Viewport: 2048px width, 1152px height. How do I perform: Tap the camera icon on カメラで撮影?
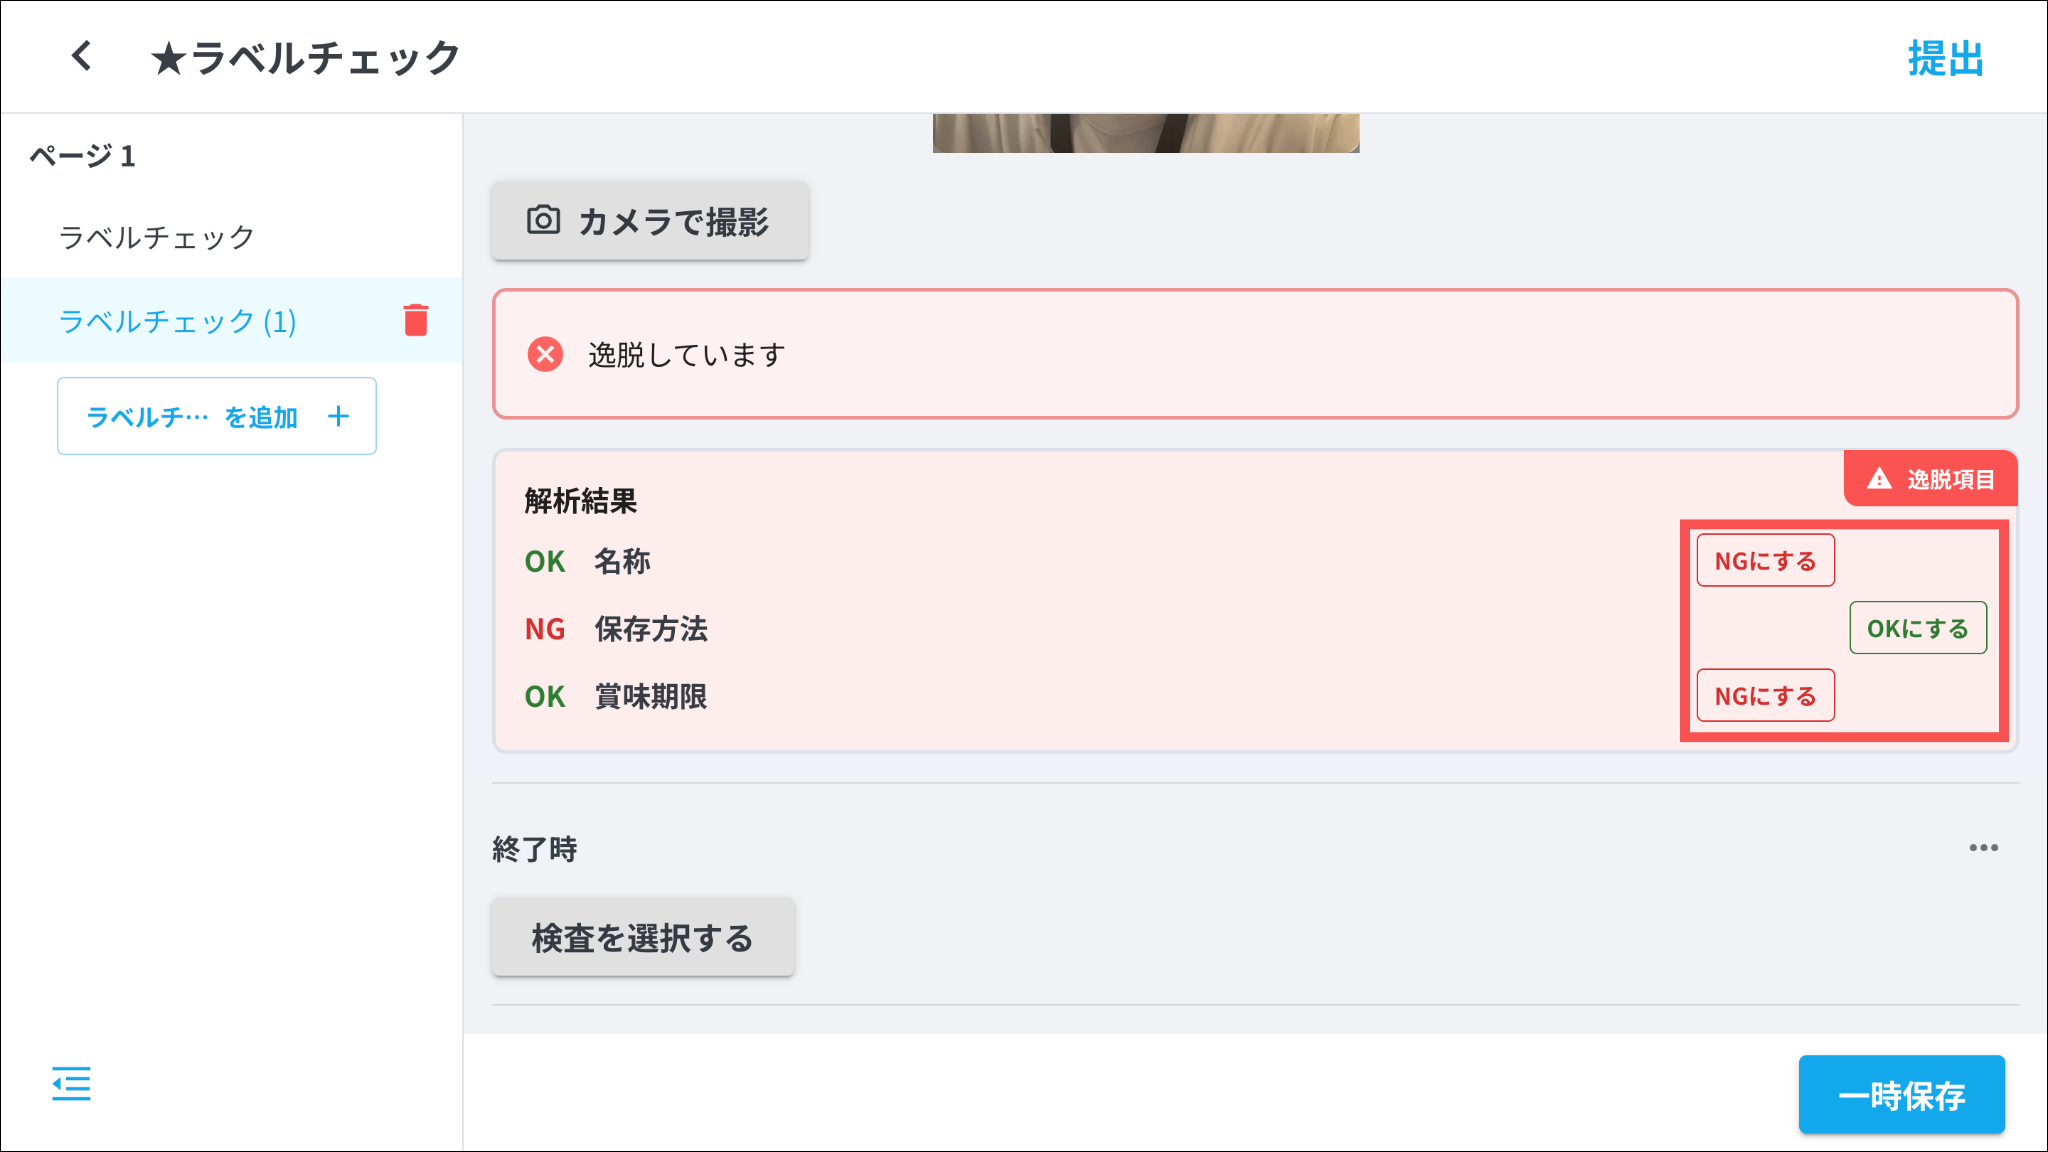tap(543, 220)
